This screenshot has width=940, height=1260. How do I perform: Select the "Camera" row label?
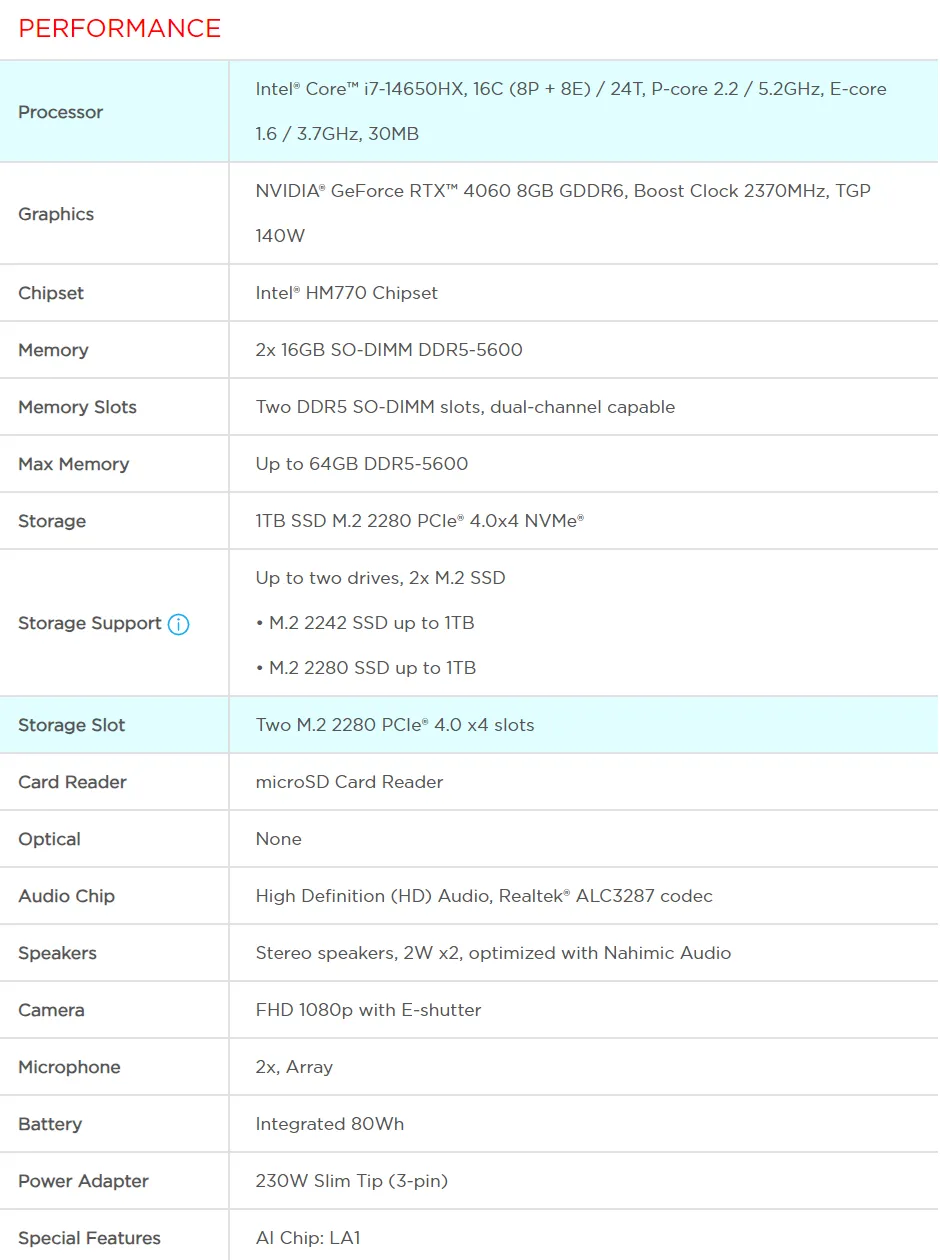[x=51, y=1010]
